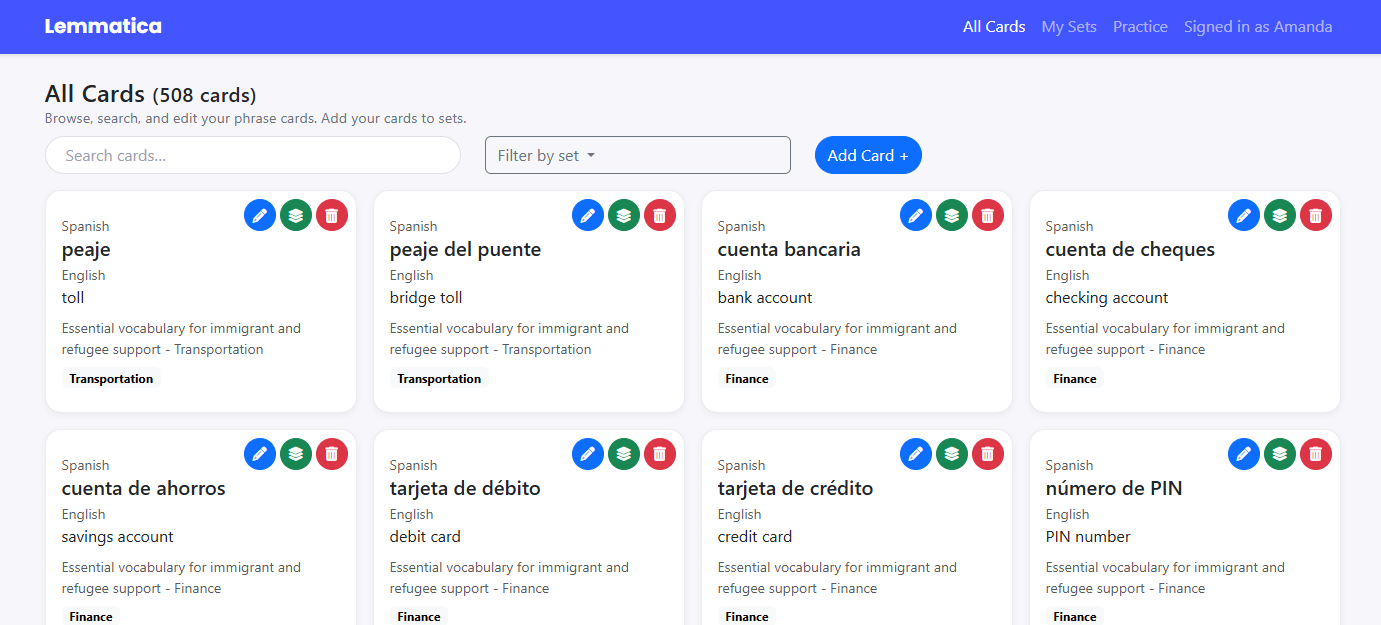Add "tarjeta de débito" to a set
The width and height of the screenshot is (1381, 625).
(623, 453)
